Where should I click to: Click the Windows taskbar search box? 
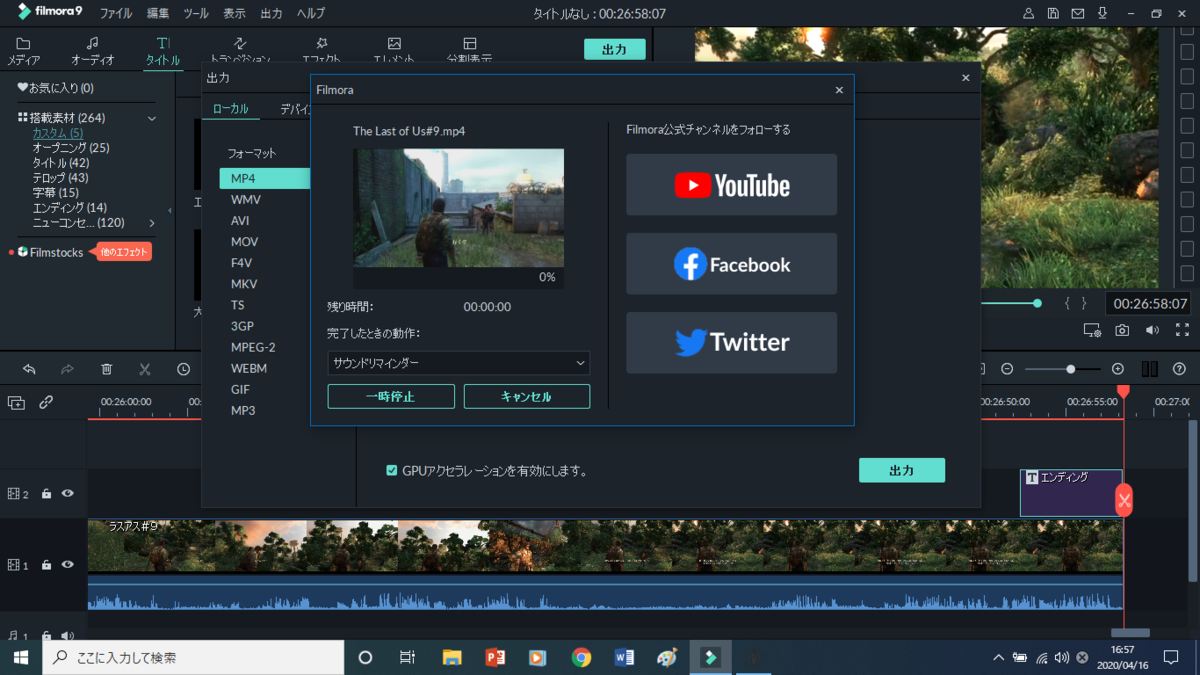pos(193,657)
